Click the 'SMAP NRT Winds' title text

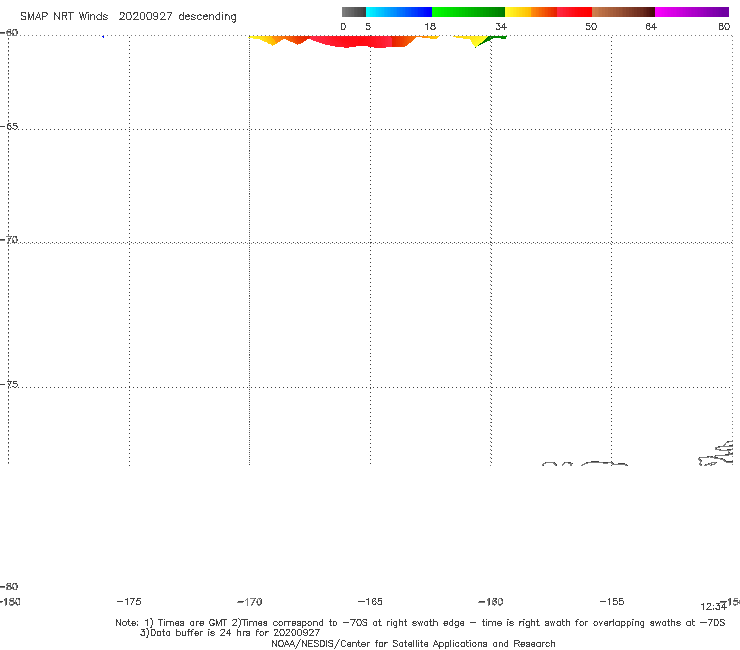tap(64, 17)
